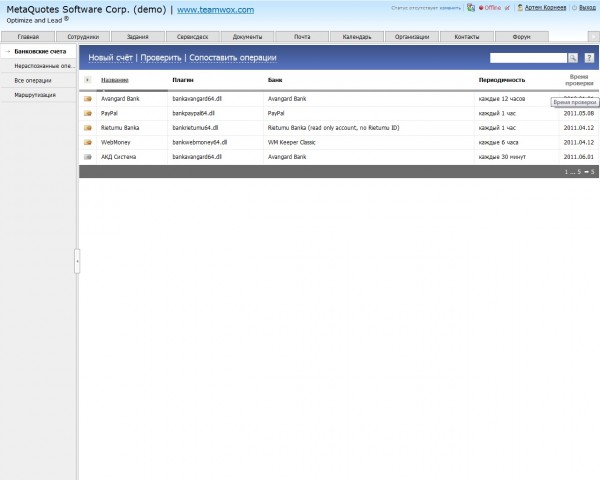Select the WebMoney name cell
Screen dimensions: 600x480
116,142
